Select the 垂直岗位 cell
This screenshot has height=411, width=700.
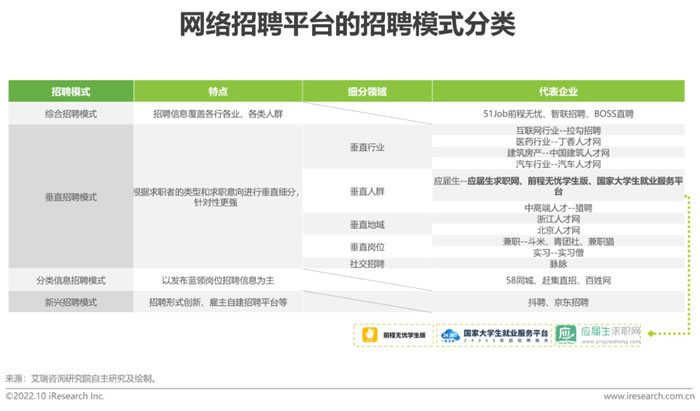367,246
